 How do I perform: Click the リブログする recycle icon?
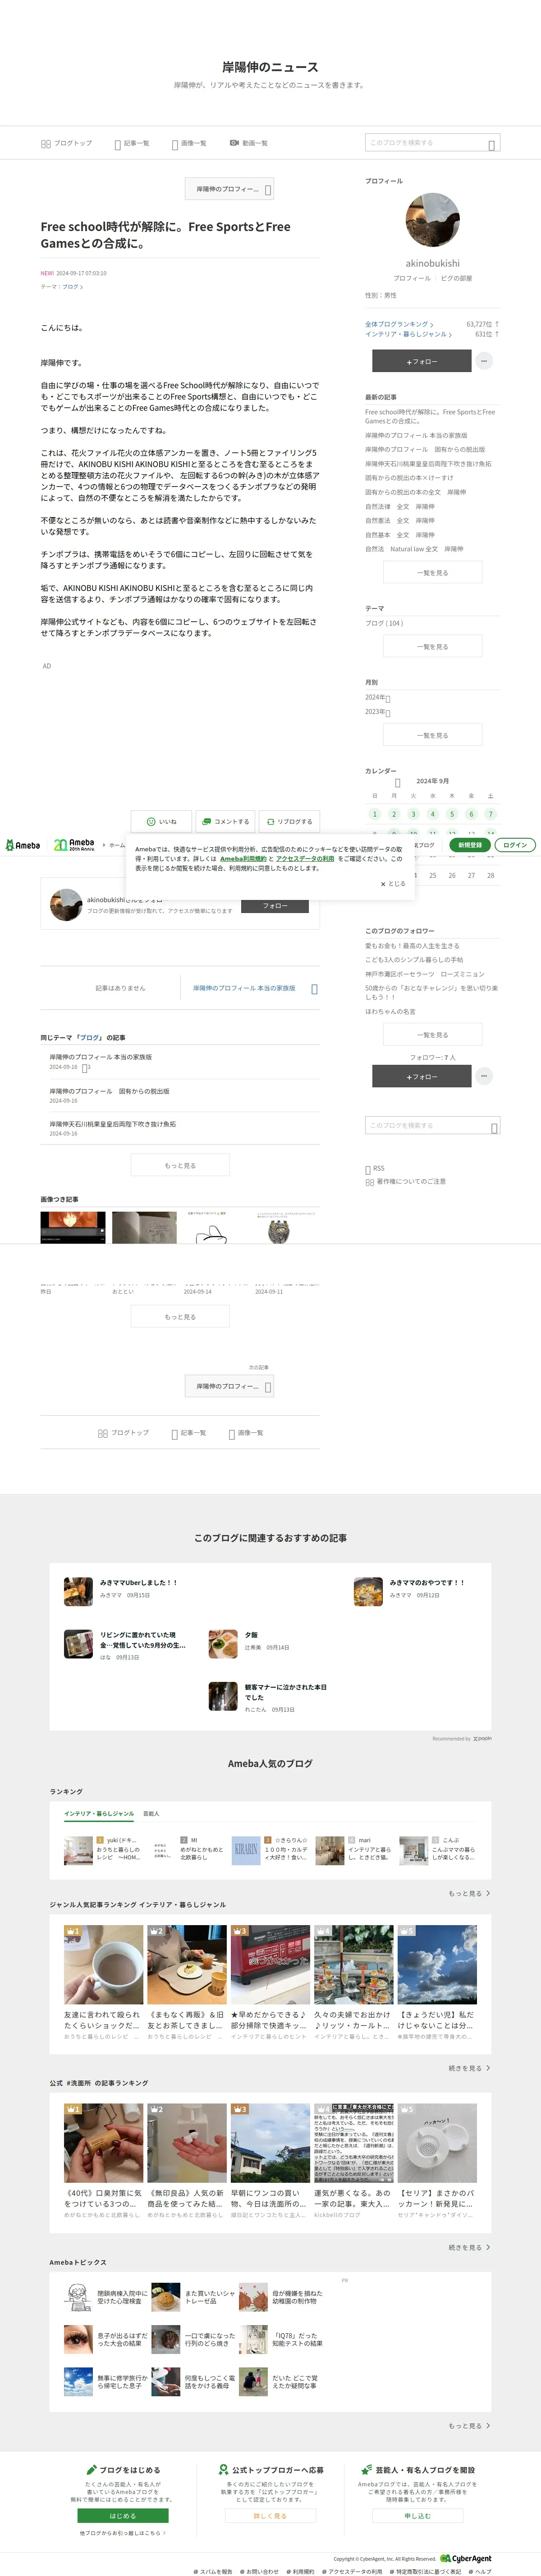pyautogui.click(x=270, y=821)
